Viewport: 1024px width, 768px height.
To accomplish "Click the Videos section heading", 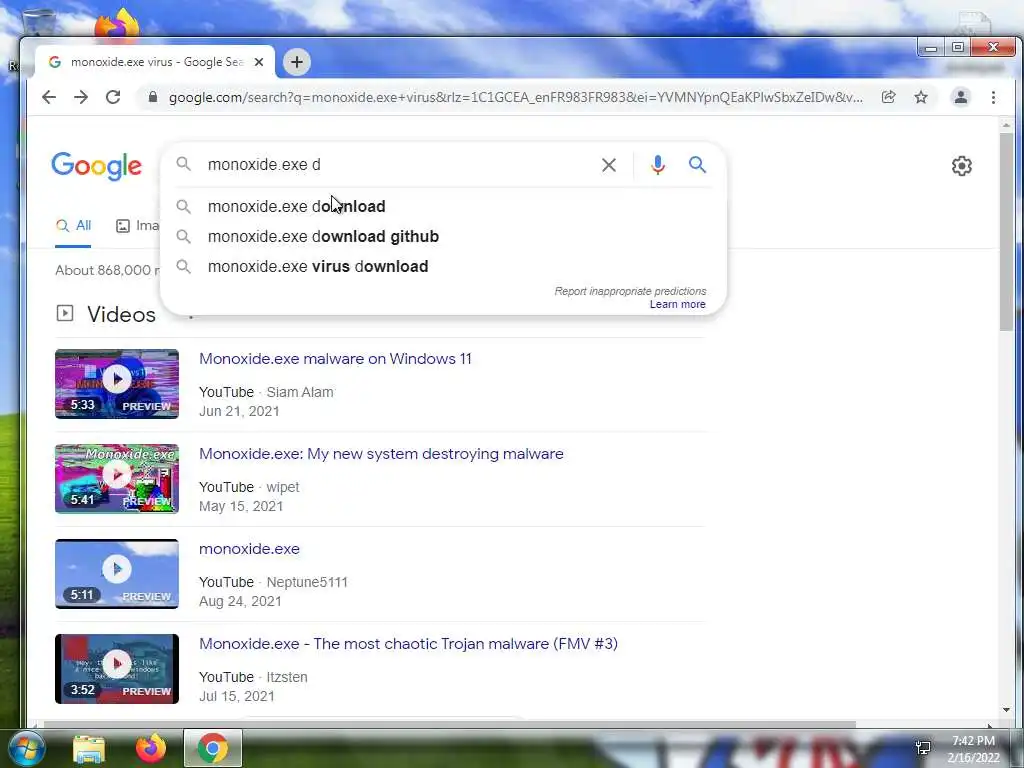I will click(121, 314).
